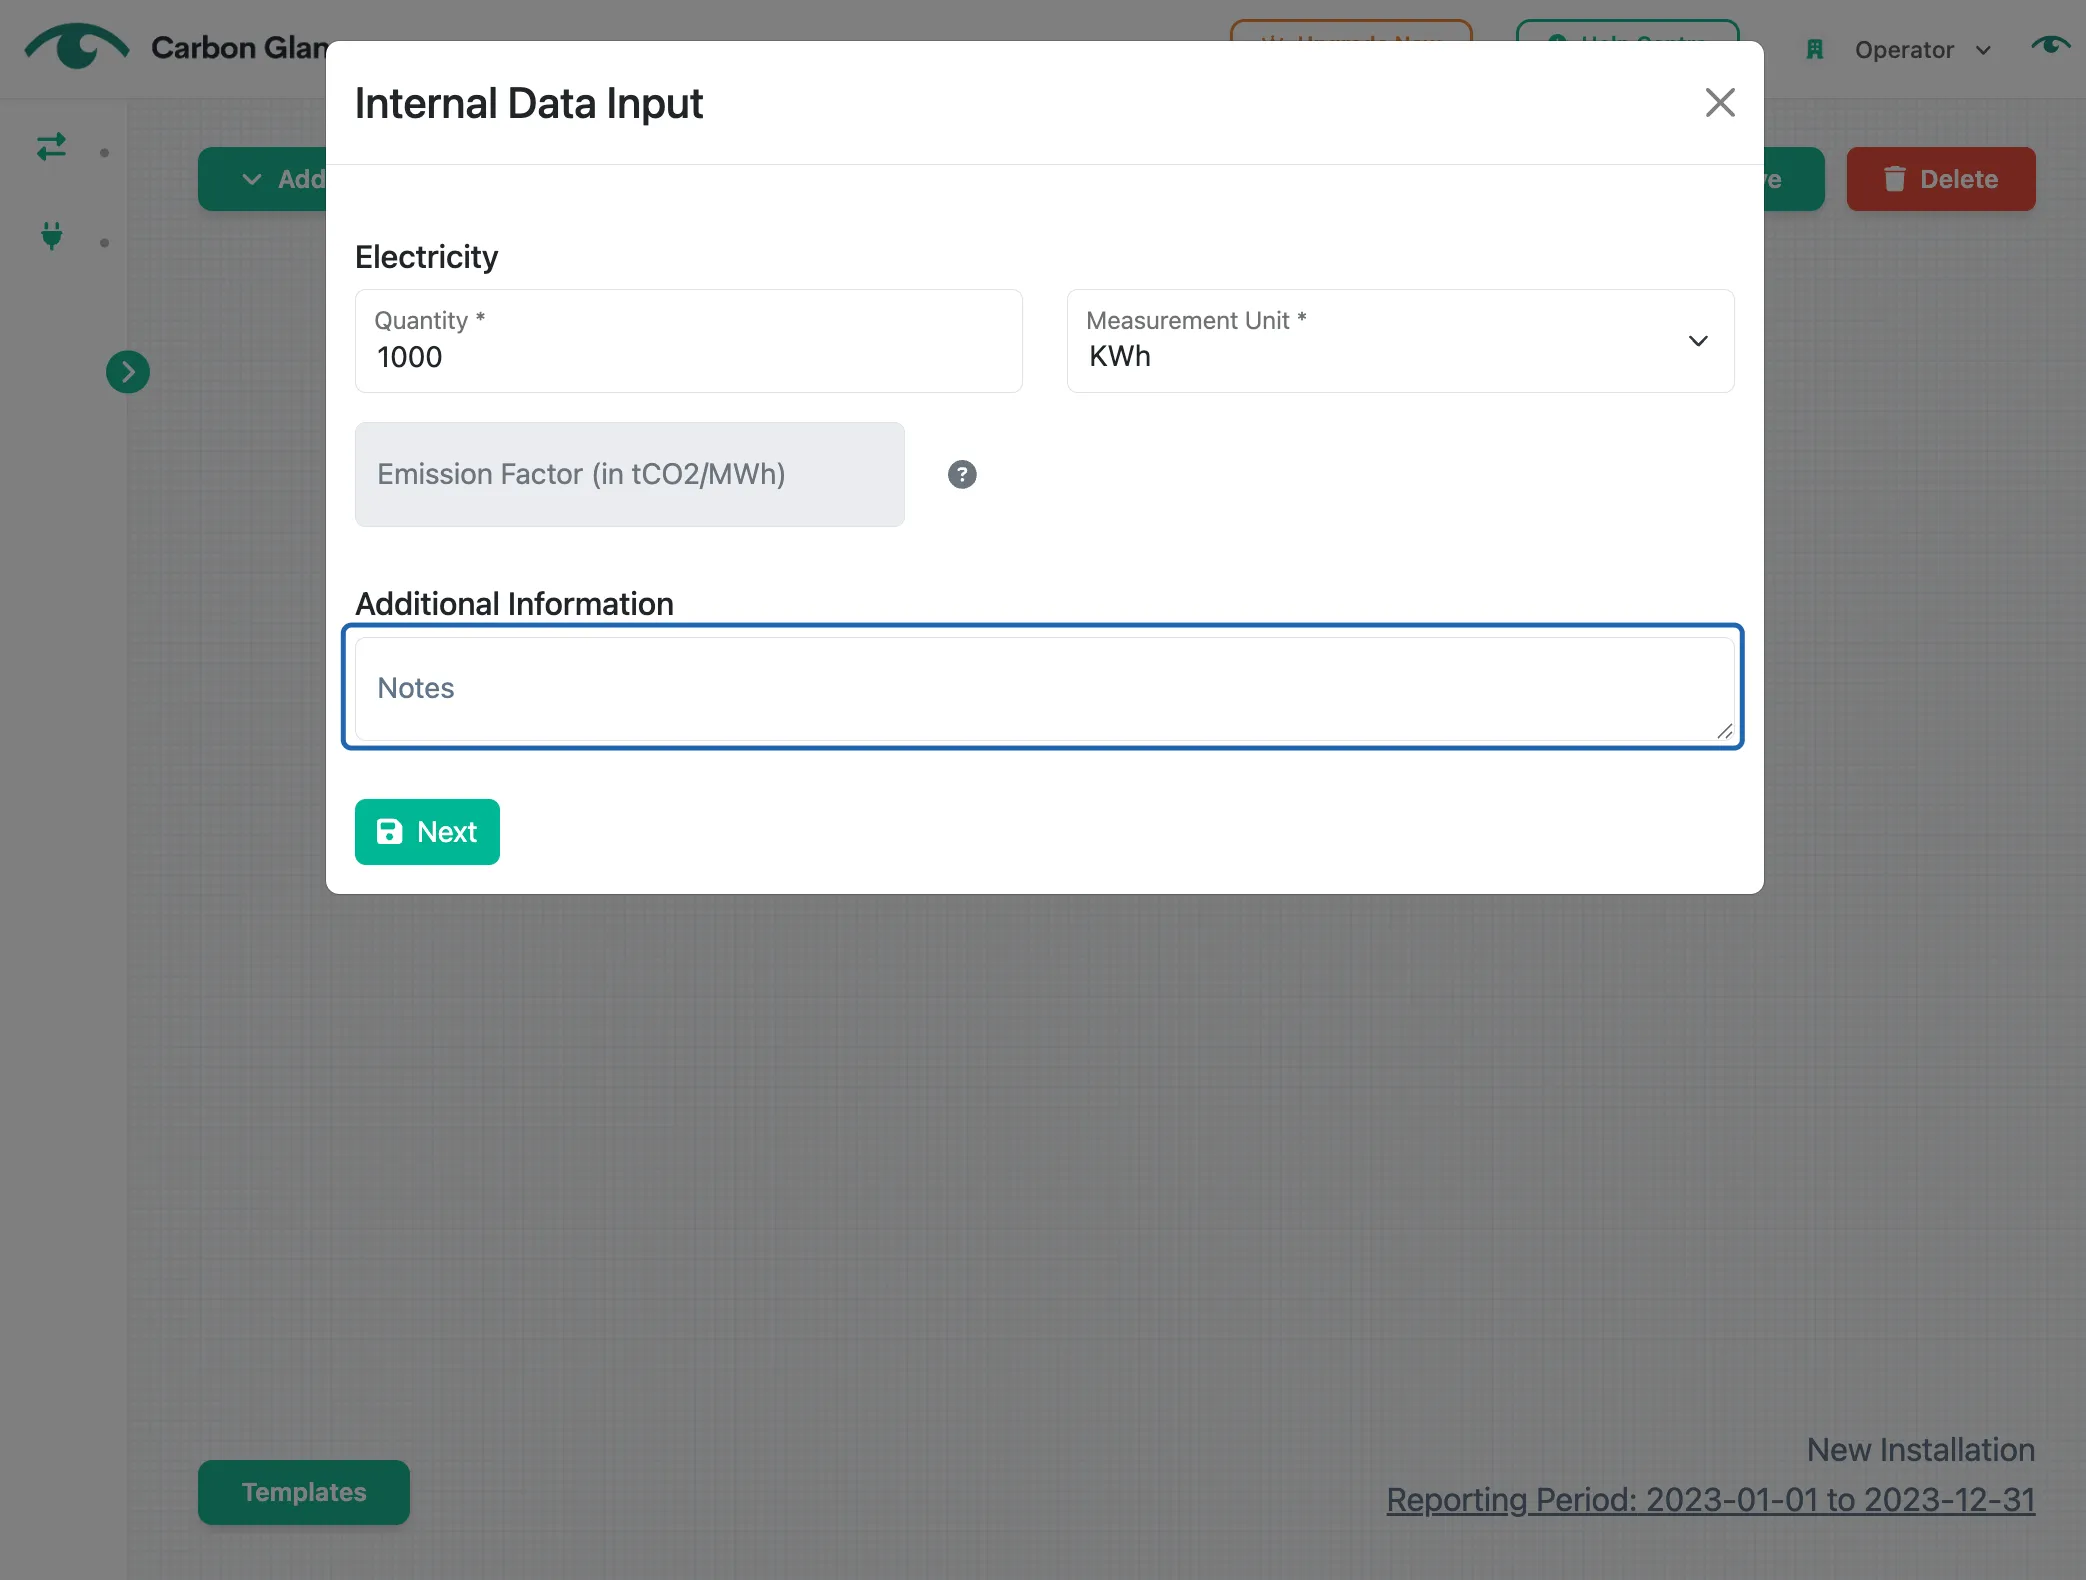Click the Quantity input field

pyautogui.click(x=688, y=341)
